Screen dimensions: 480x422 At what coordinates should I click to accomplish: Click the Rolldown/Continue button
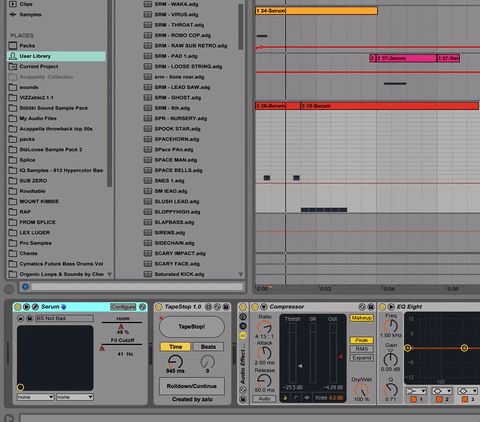pos(192,386)
